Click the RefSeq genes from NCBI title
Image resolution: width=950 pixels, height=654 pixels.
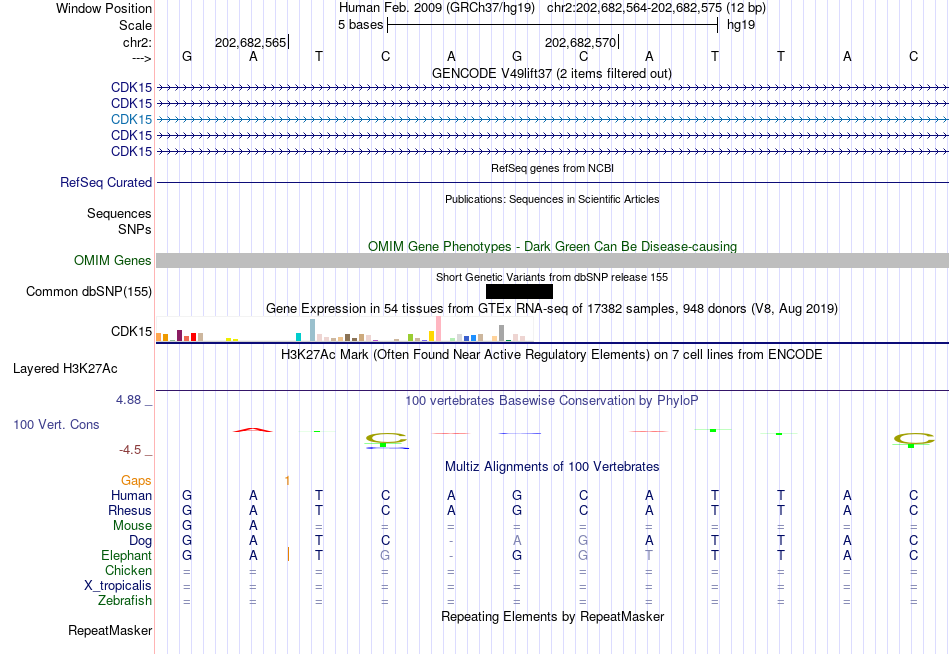pos(553,168)
